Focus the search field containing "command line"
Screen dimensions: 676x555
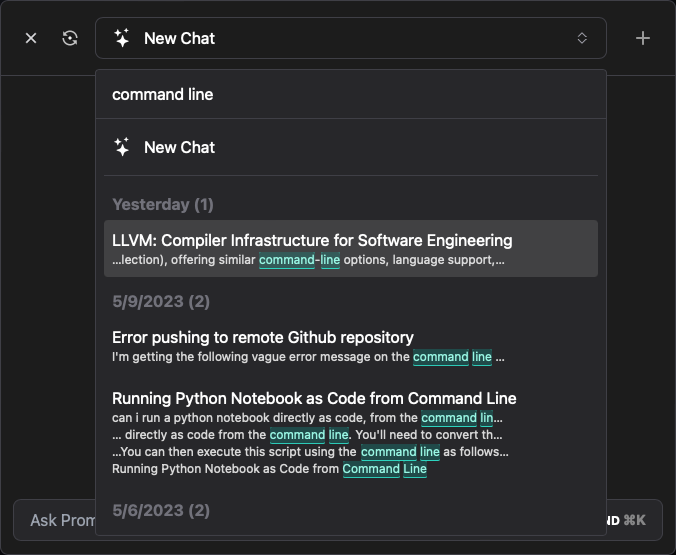pyautogui.click(x=350, y=94)
